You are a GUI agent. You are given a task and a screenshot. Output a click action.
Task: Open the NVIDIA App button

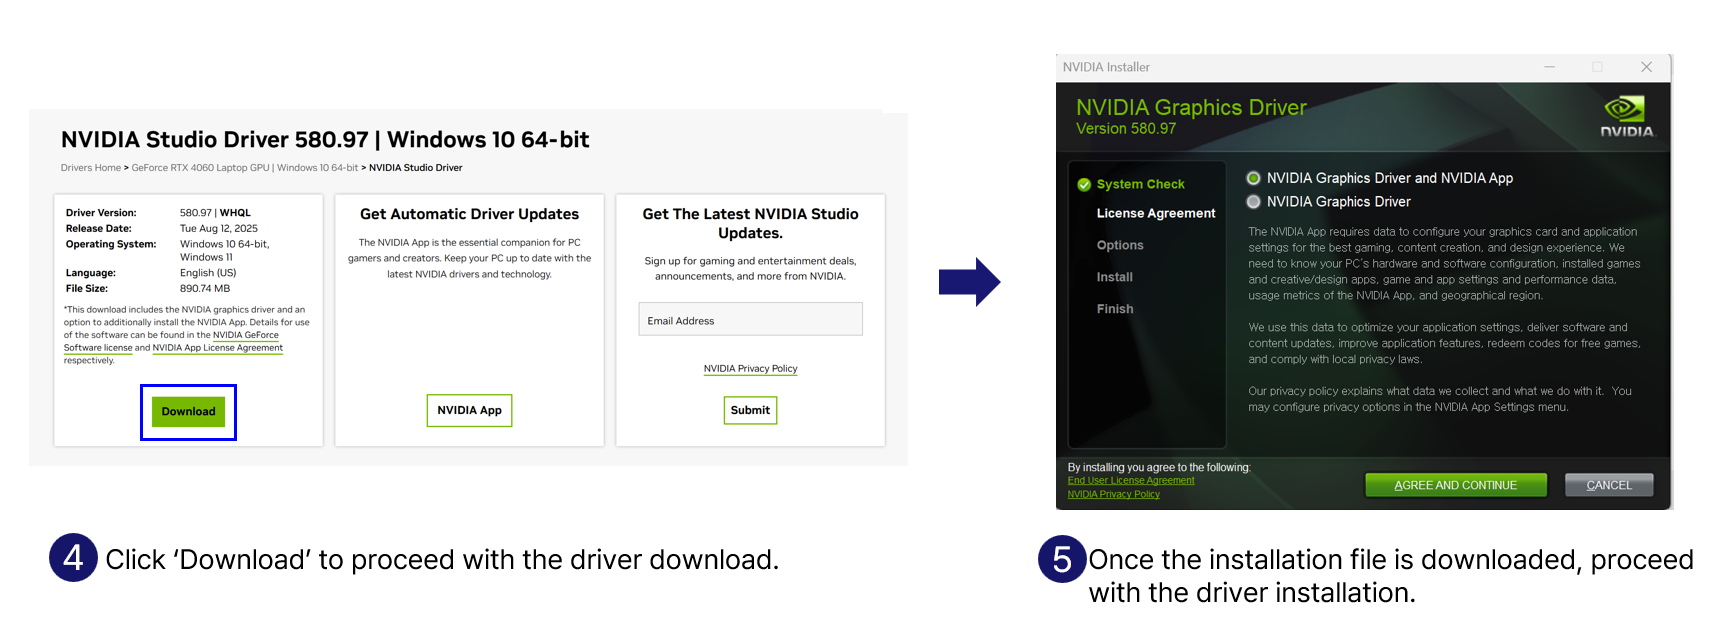coord(469,411)
